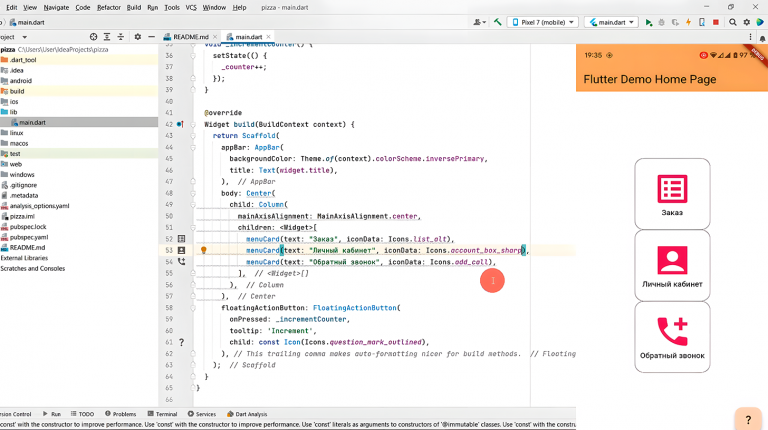Open the main.dart run configuration dropdown

pos(611,21)
